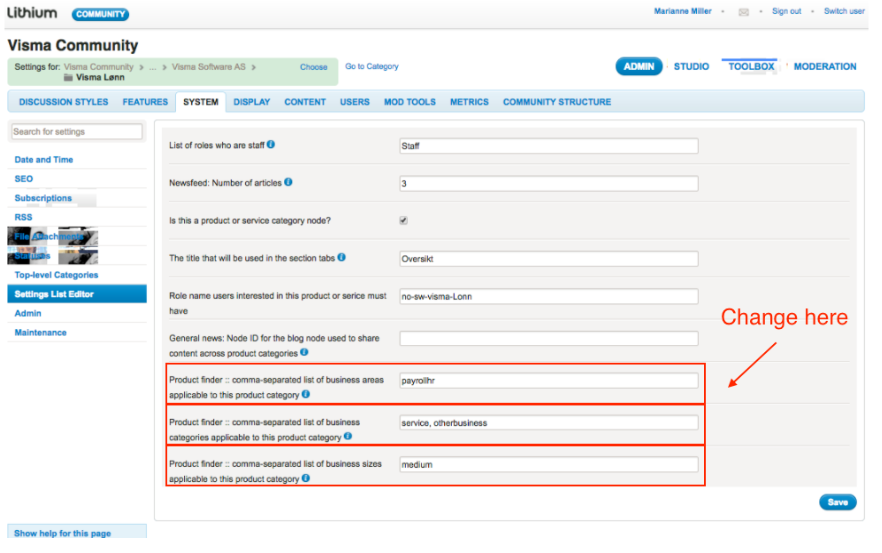Click the section tabs title field Oversikt
The image size is (882, 553).
pos(548,259)
